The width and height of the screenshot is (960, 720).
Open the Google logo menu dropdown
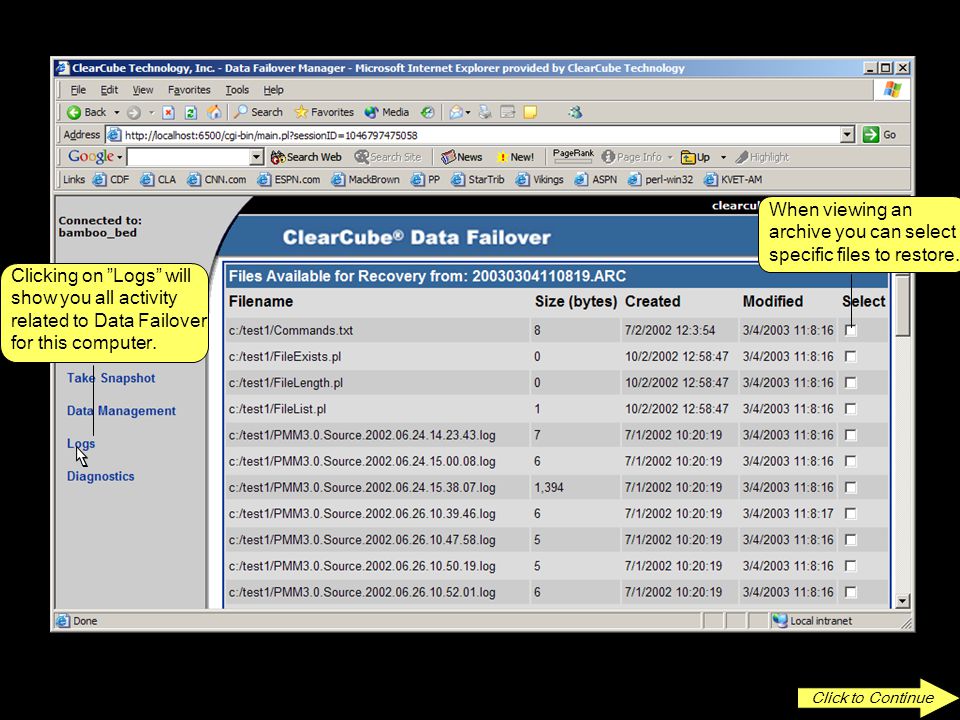[x=120, y=157]
